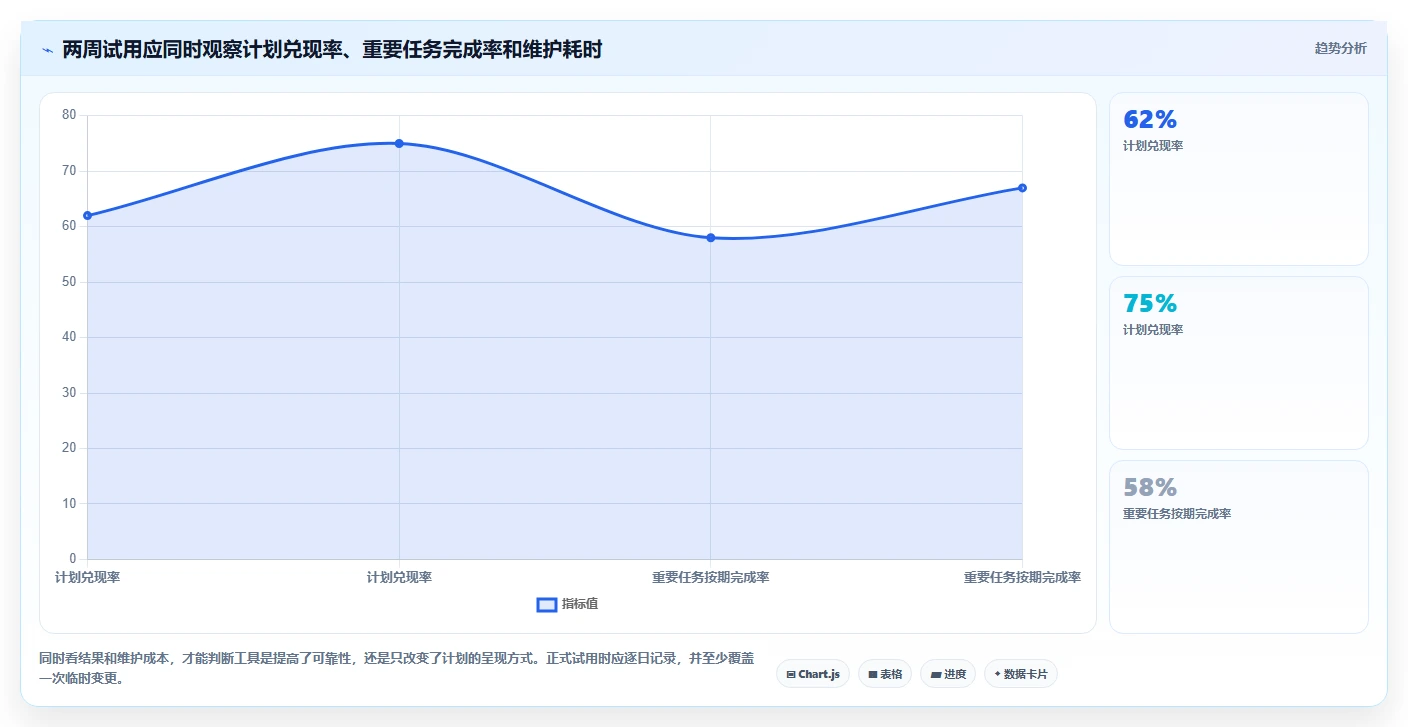Open the 趋势分析 label in the header
The width and height of the screenshot is (1408, 727).
click(1340, 49)
